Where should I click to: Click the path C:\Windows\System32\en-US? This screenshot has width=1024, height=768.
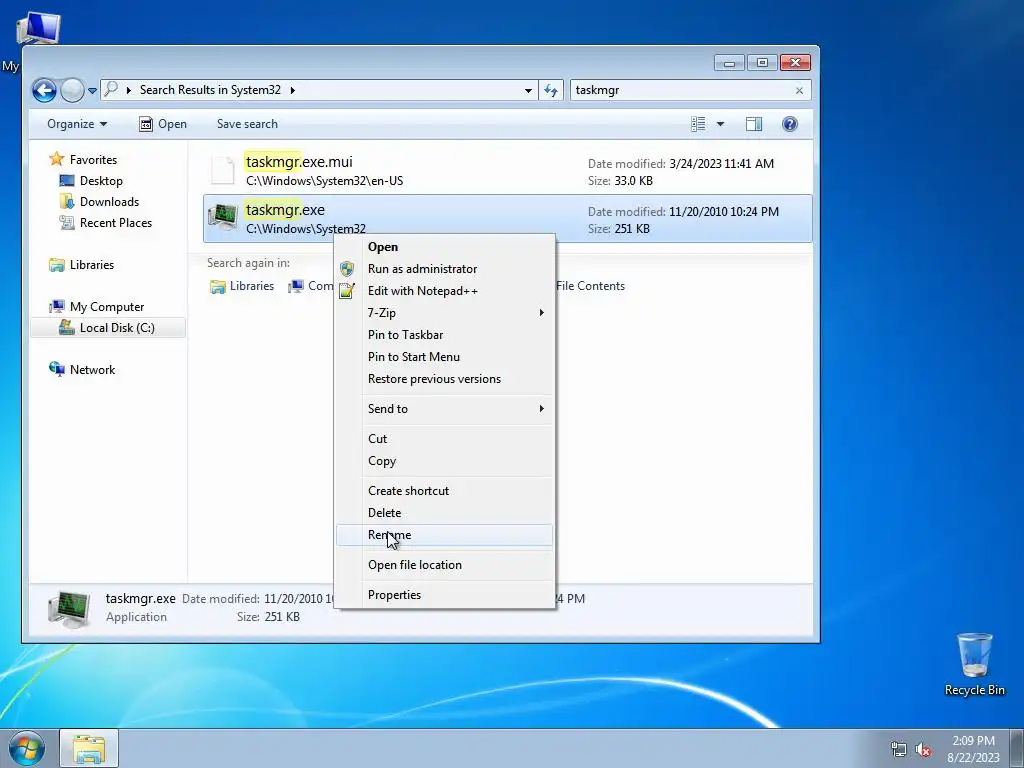325,181
